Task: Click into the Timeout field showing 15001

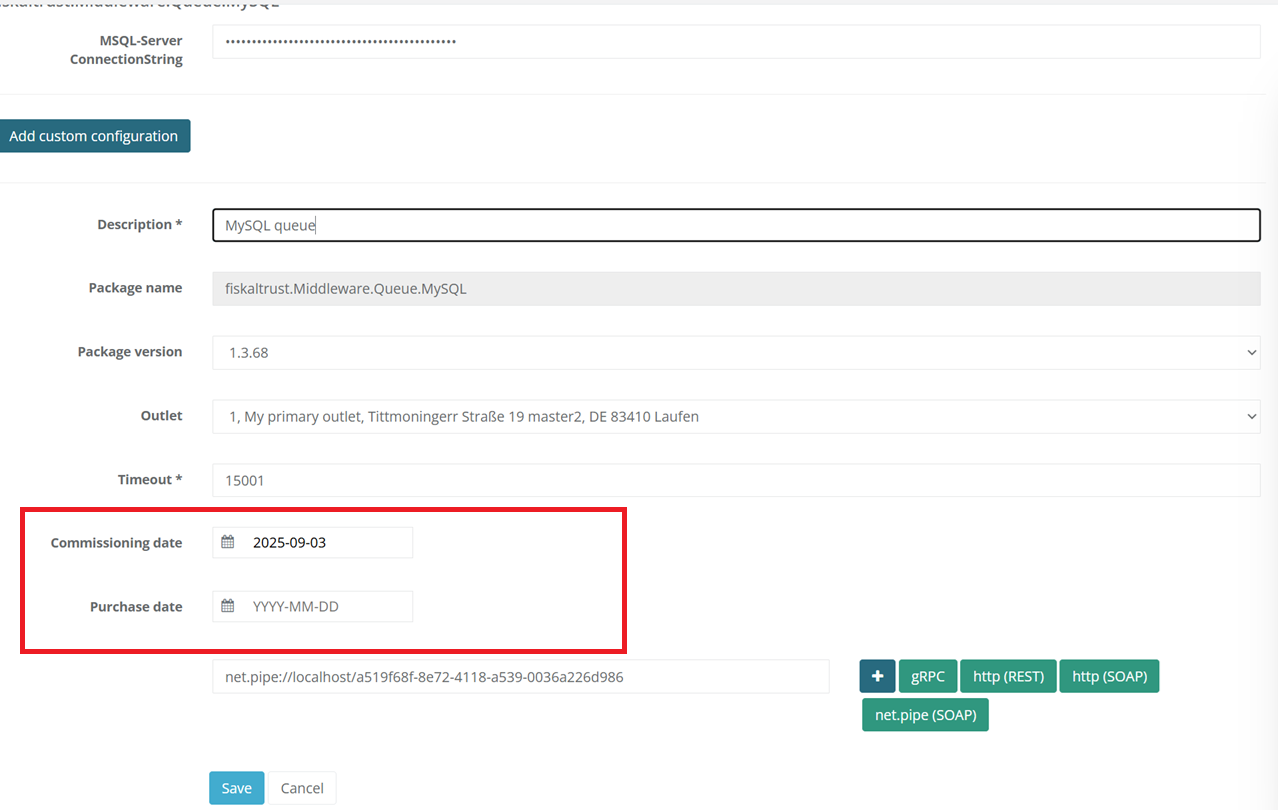Action: pyautogui.click(x=735, y=480)
